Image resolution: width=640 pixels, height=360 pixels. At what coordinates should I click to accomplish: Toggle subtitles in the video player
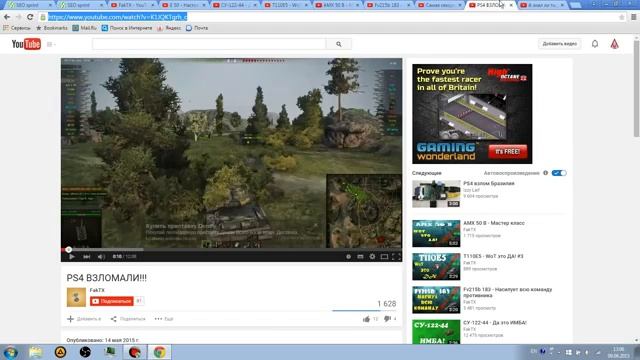pyautogui.click(x=360, y=256)
